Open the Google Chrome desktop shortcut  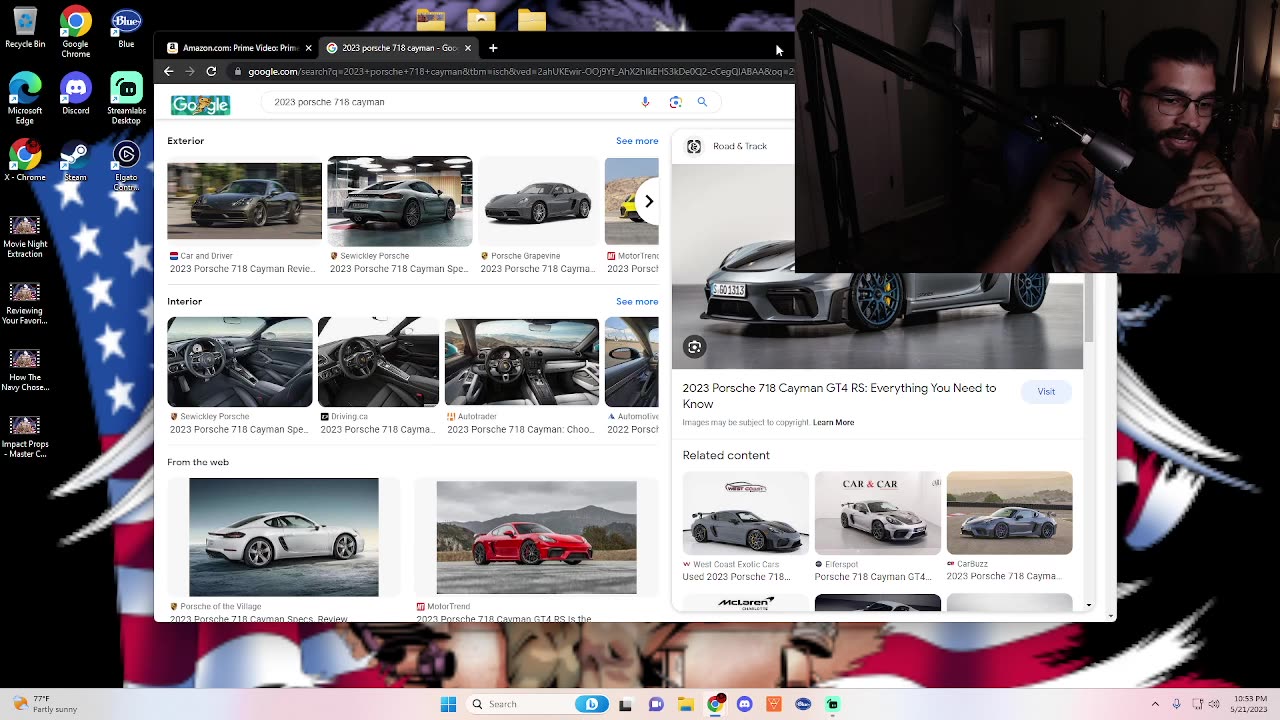(x=76, y=32)
